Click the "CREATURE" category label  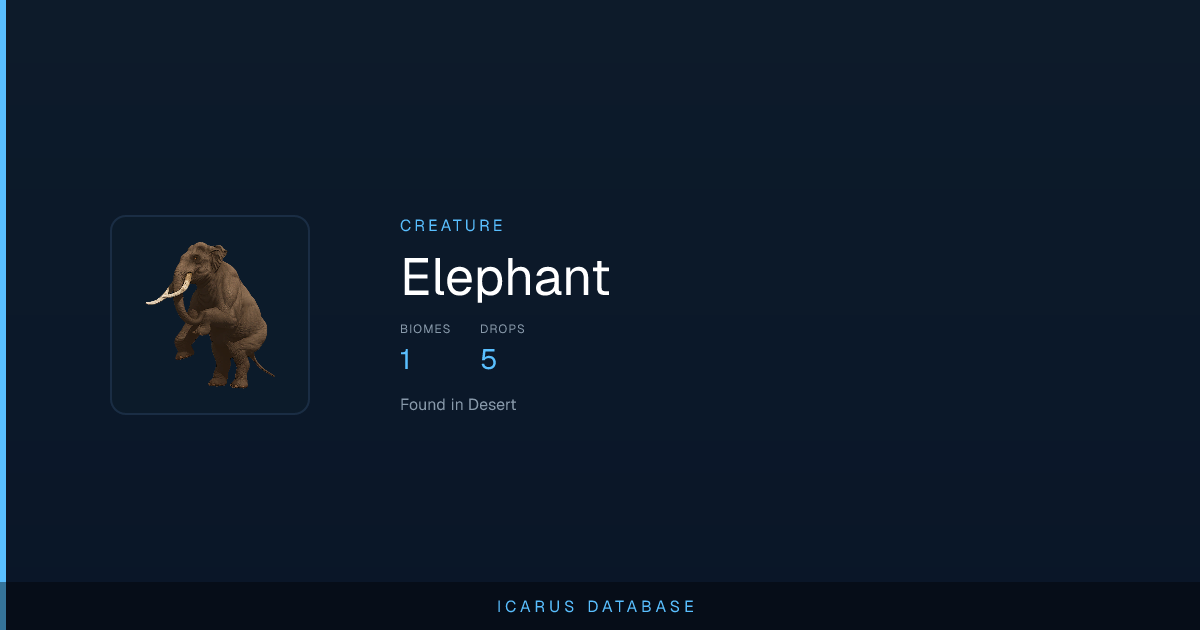pyautogui.click(x=452, y=226)
